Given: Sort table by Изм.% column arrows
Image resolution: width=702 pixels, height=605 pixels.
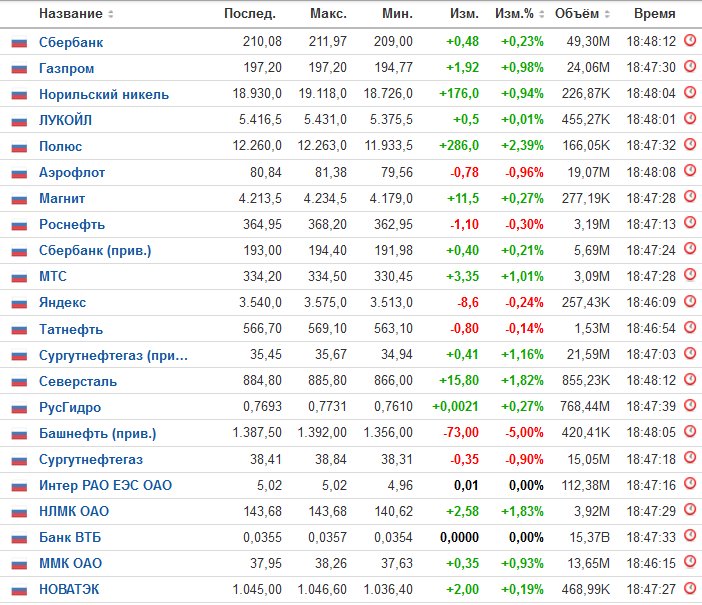Looking at the screenshot, I should [x=541, y=14].
